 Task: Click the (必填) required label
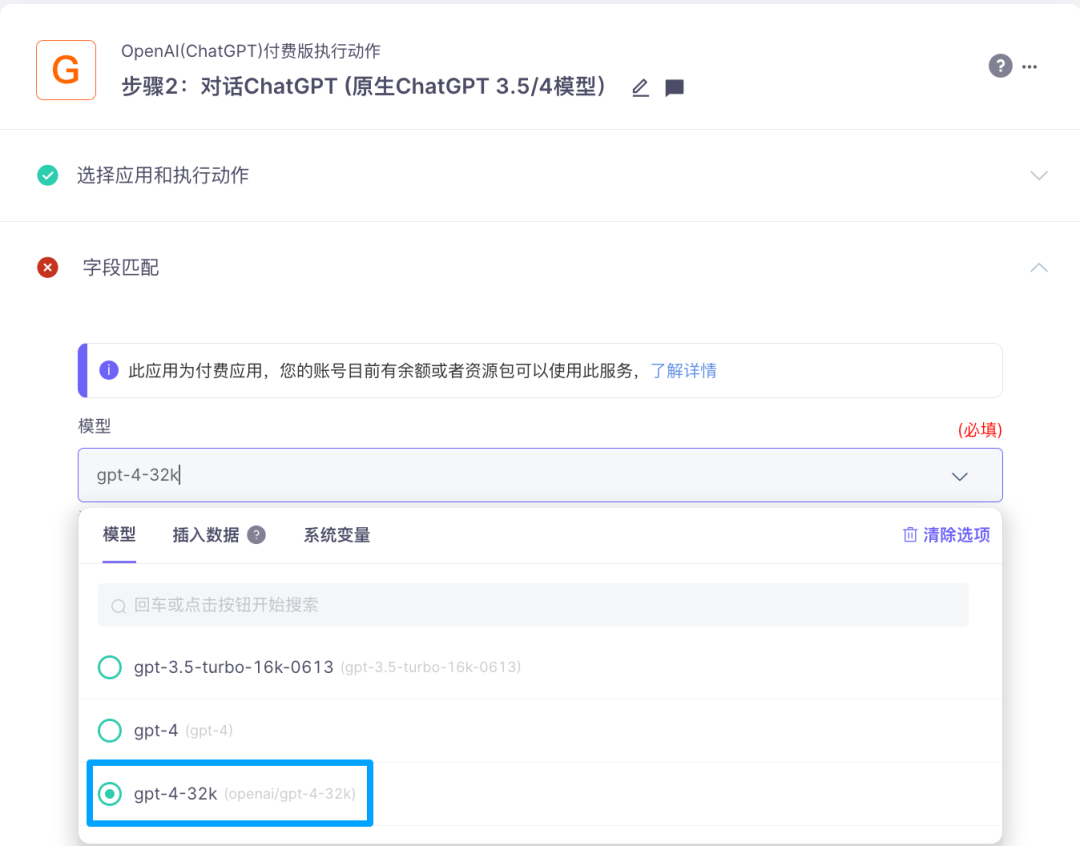click(979, 430)
